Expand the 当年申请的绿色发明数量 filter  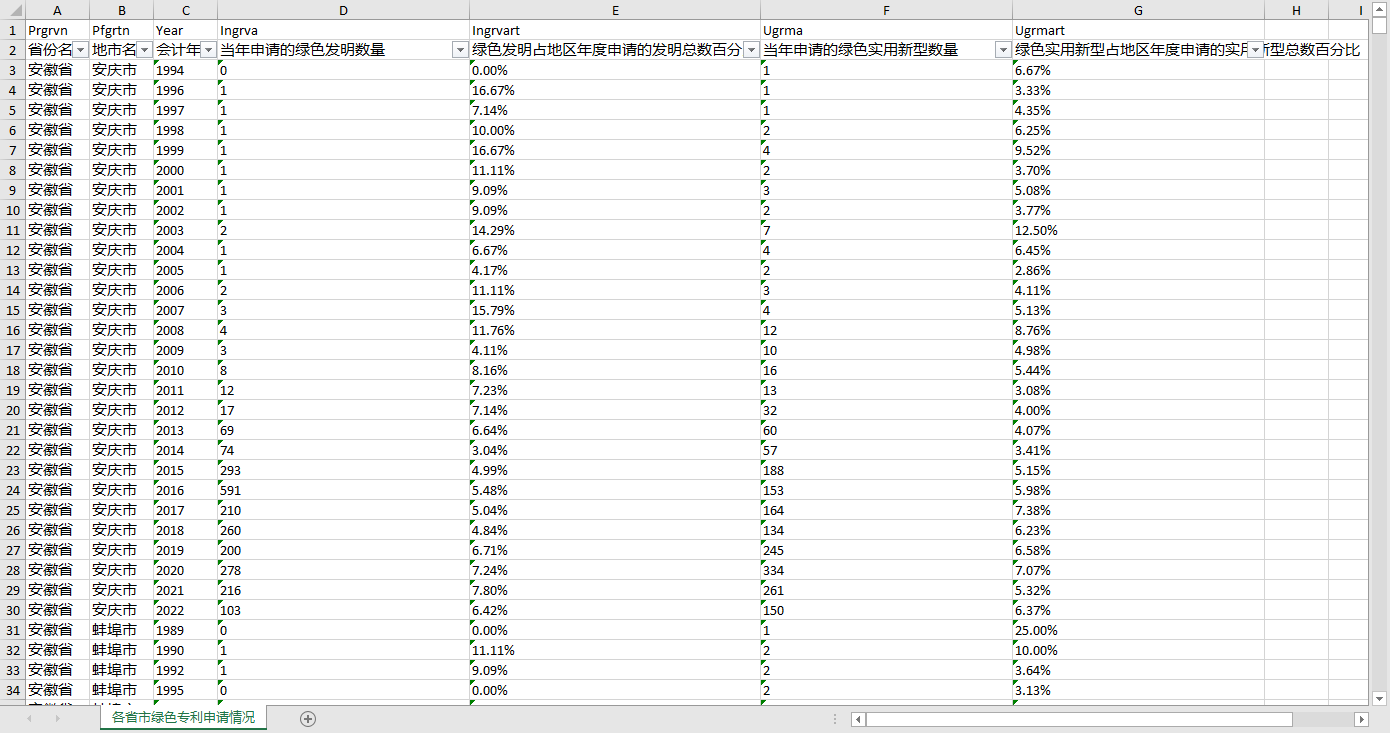tap(461, 50)
